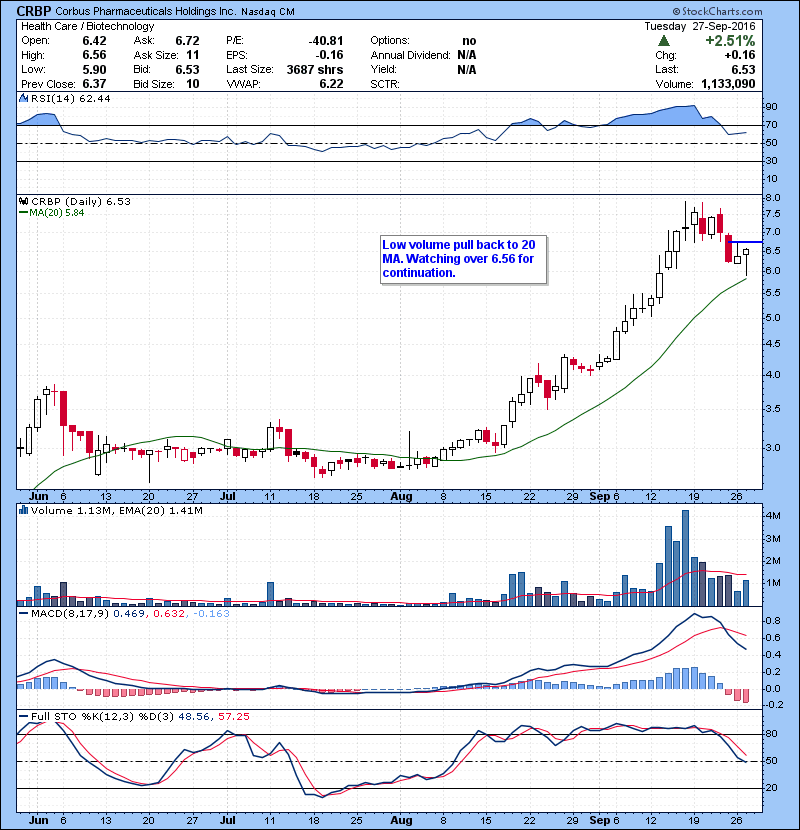
Task: Click the blue horizontal resistance line near 6.56
Action: (745, 242)
